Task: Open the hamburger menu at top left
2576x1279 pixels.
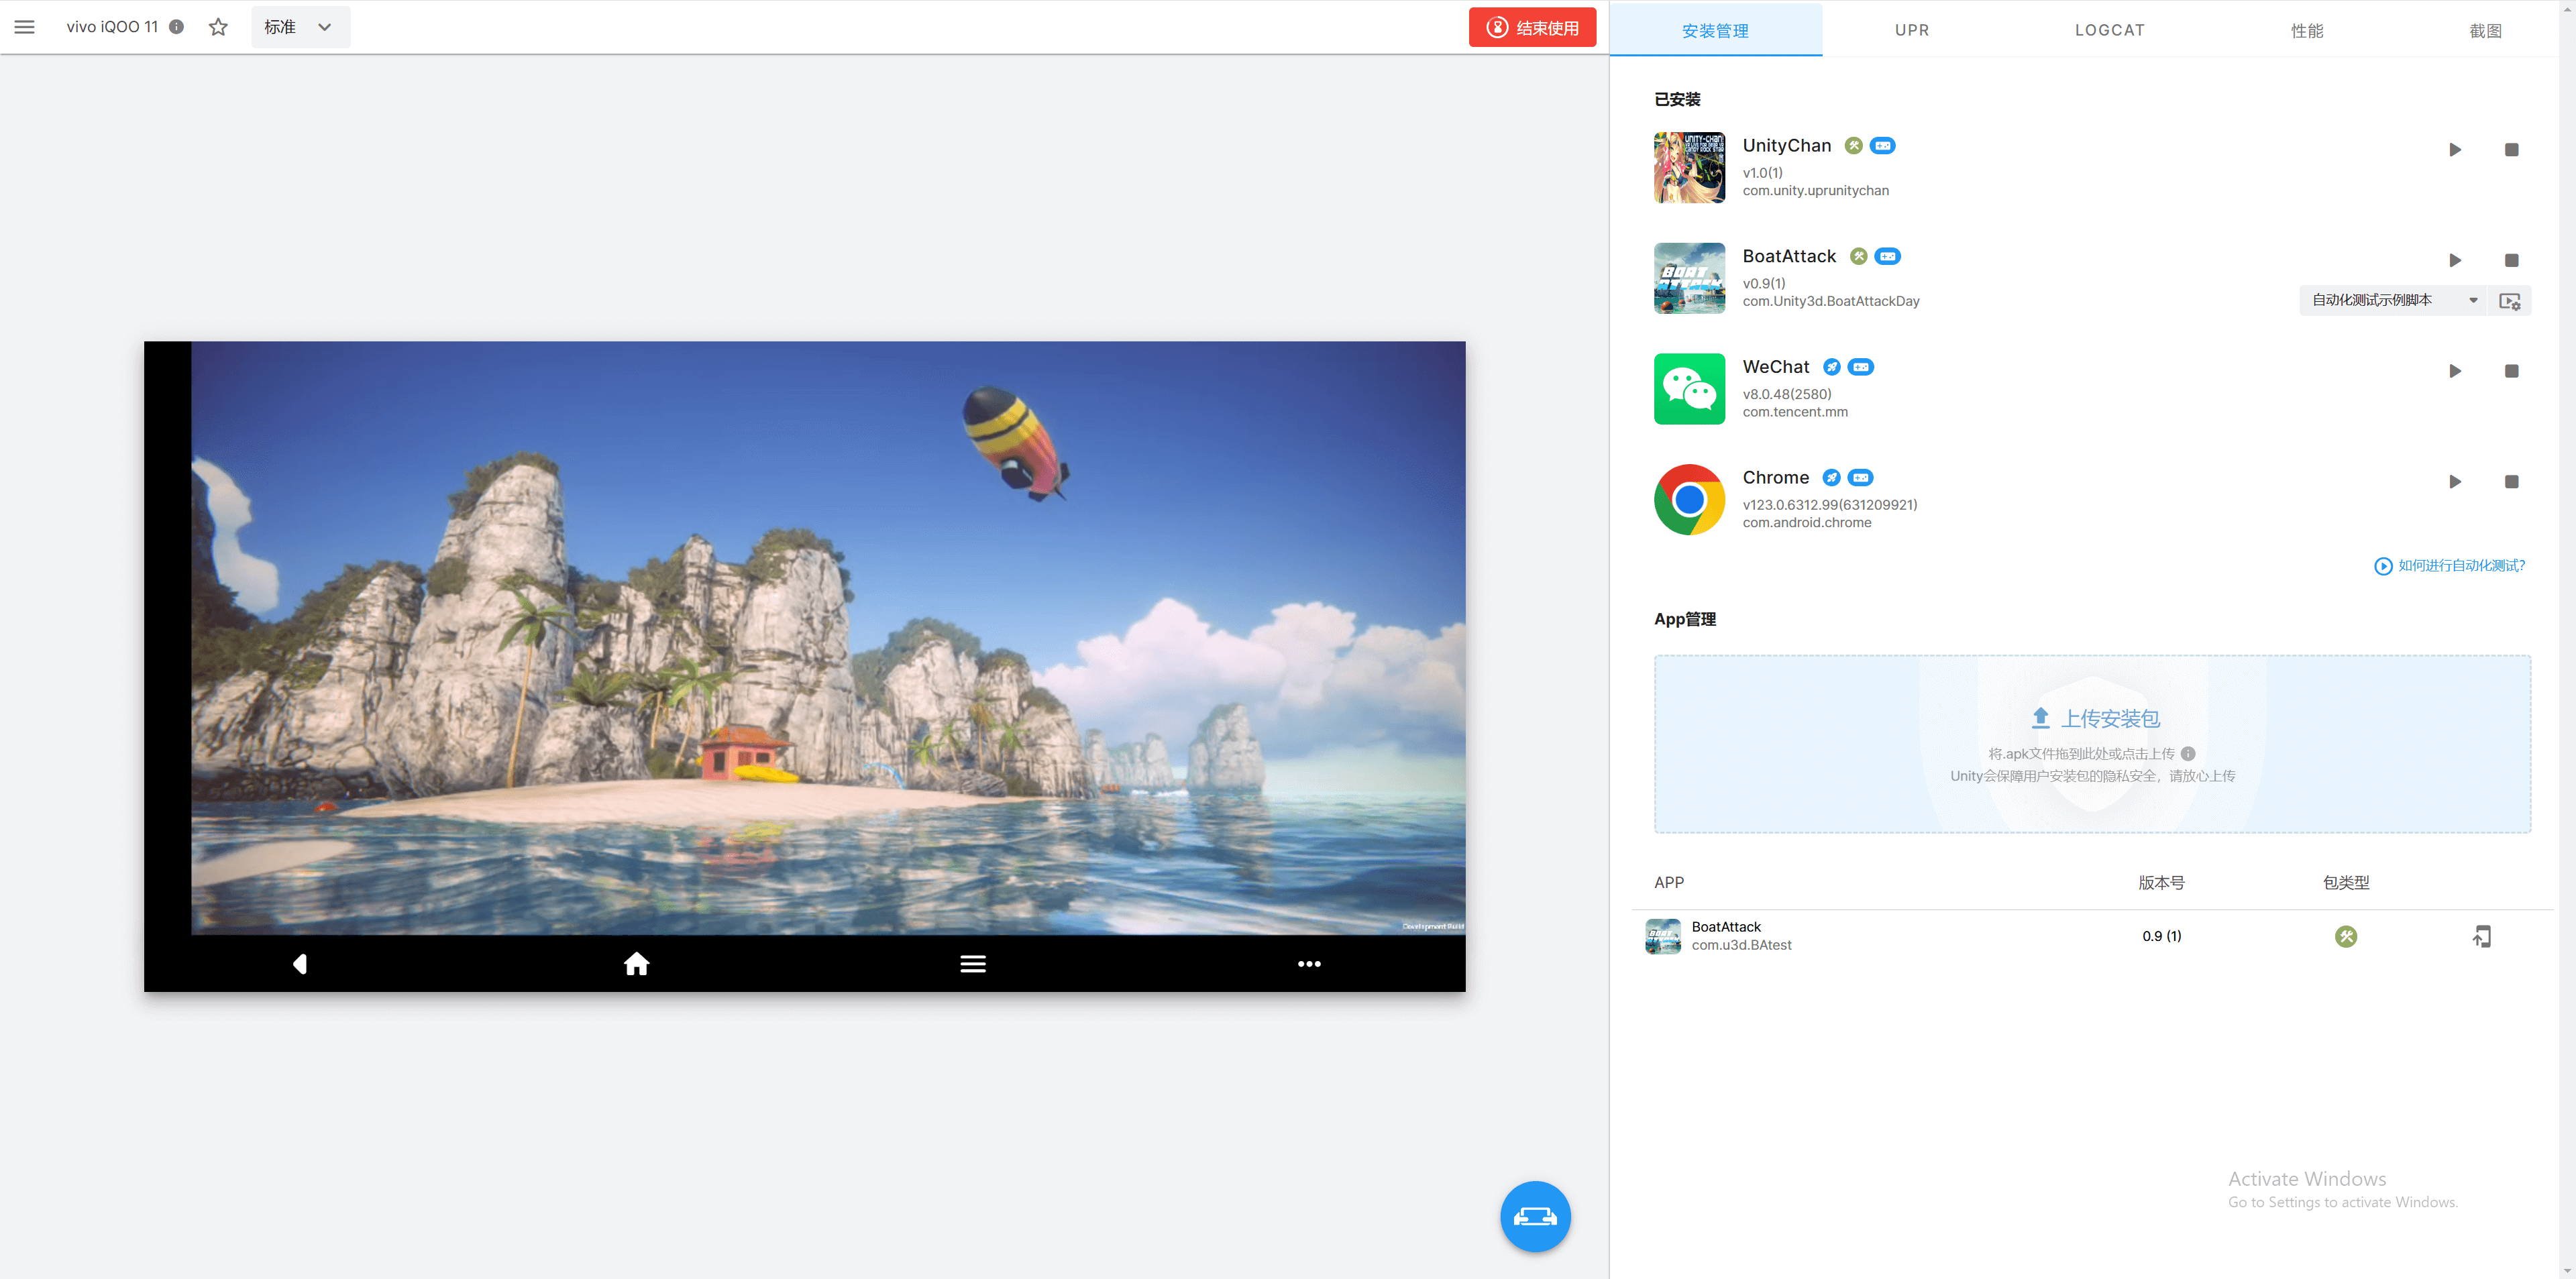Action: pyautogui.click(x=24, y=27)
